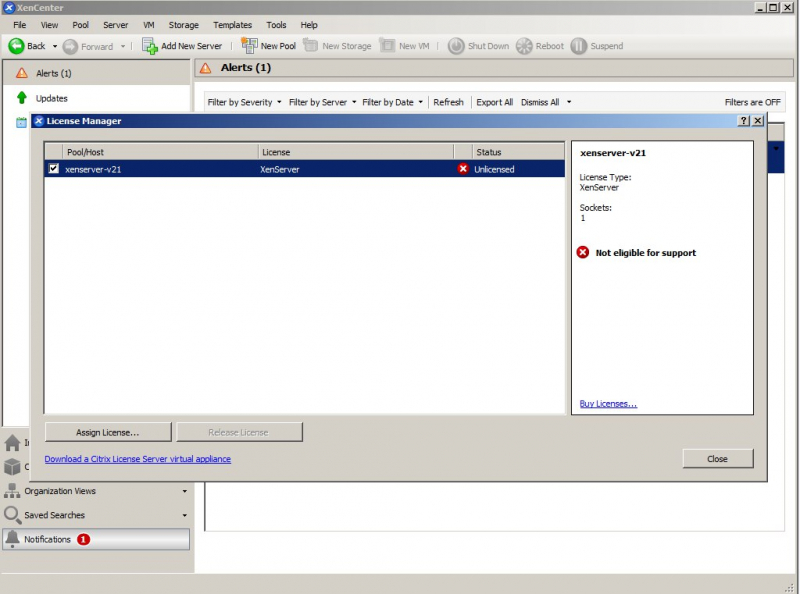Click the green Back arrow icon
800x594 pixels.
point(17,46)
